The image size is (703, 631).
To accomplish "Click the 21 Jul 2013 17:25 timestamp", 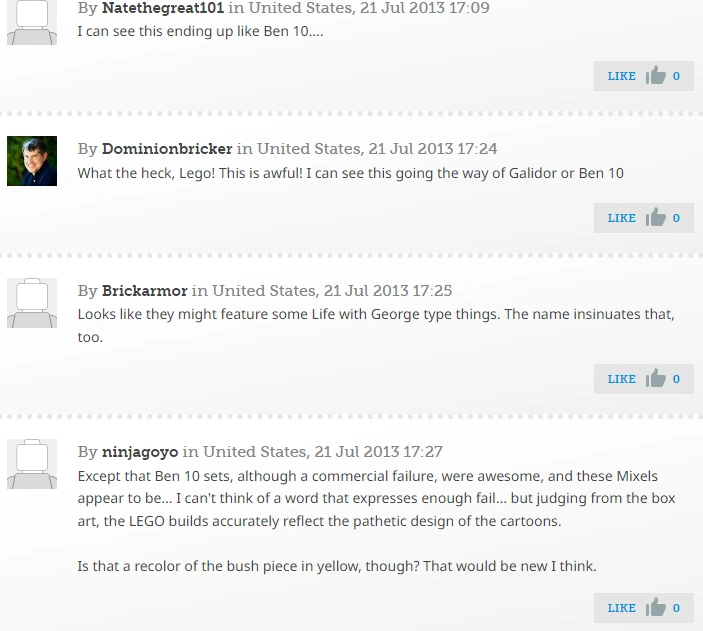I will (388, 291).
